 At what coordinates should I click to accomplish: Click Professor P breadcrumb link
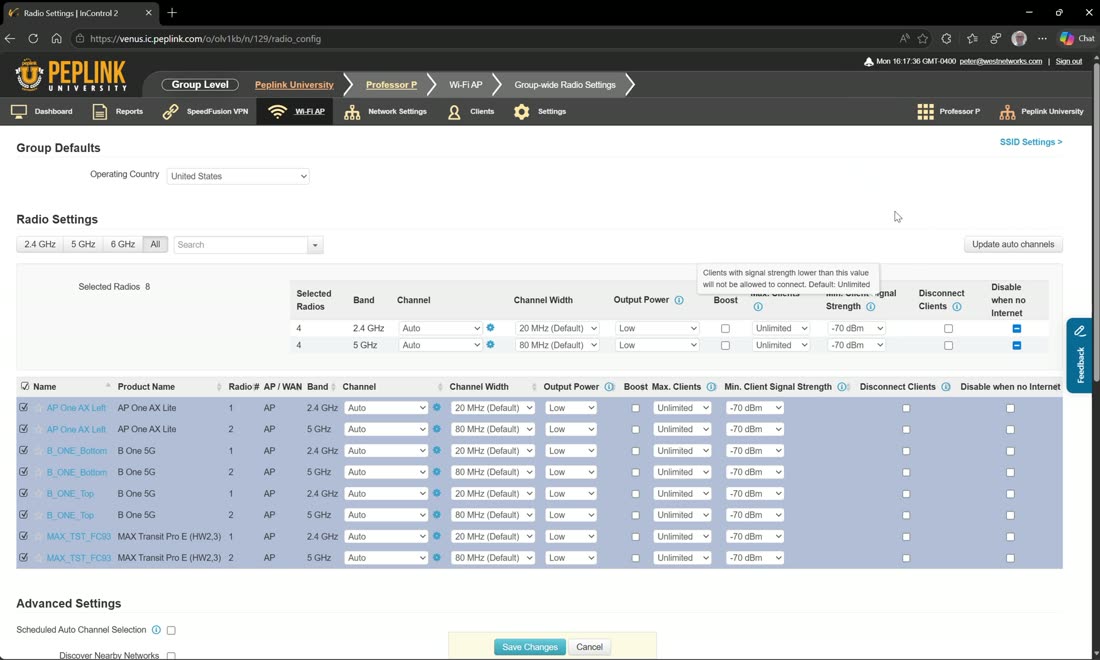[391, 85]
